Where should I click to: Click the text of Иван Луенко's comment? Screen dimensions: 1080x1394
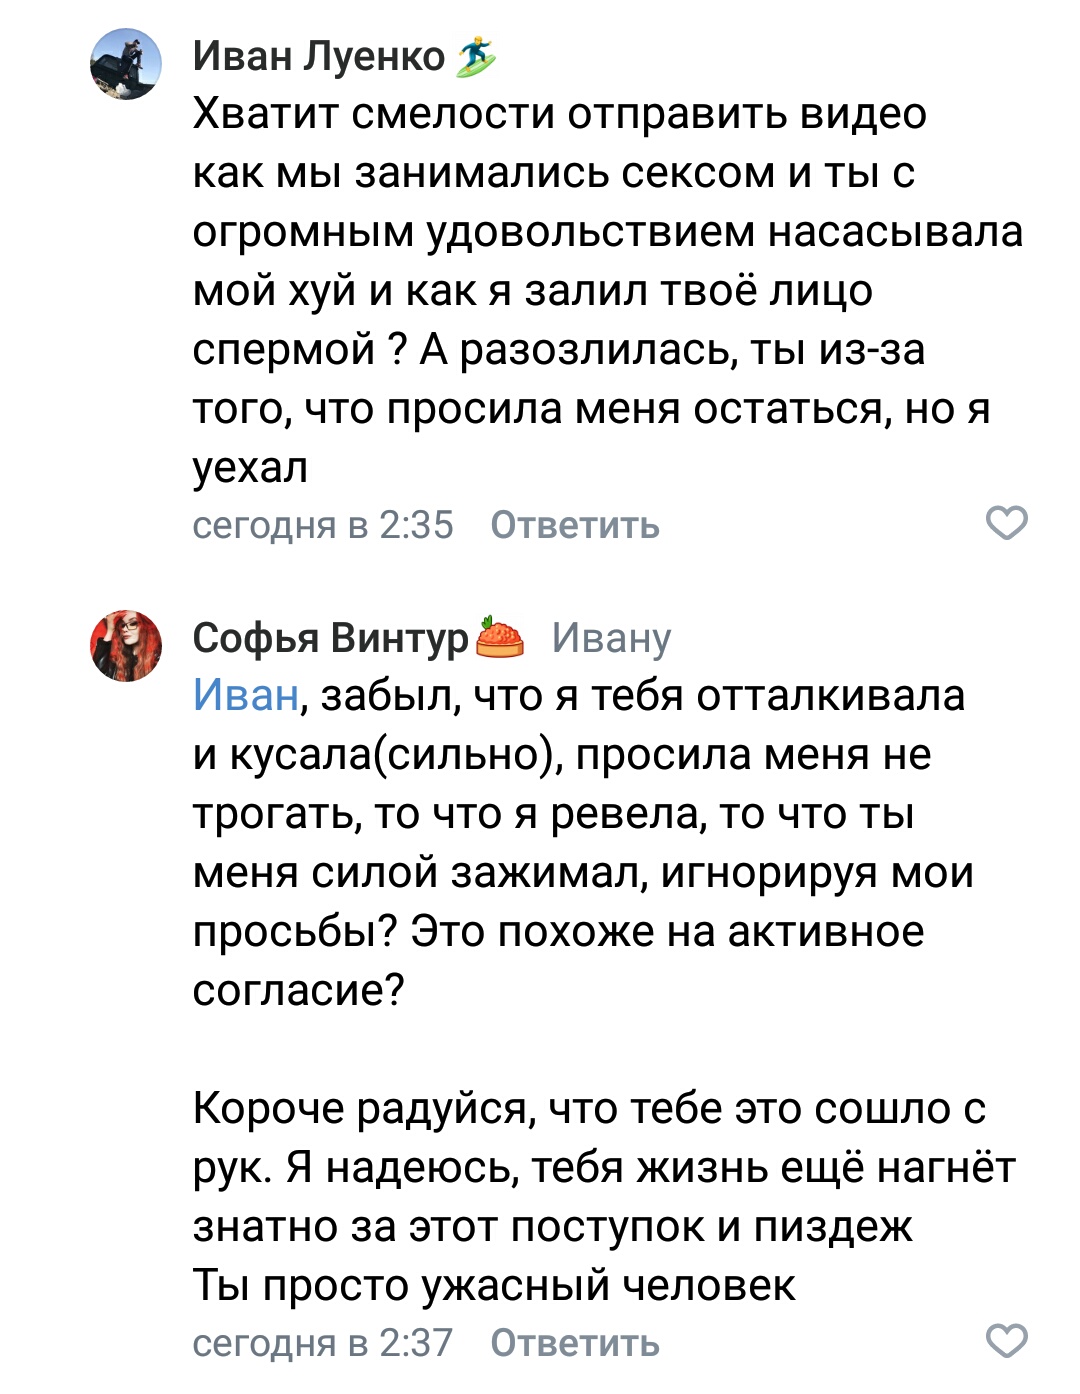click(600, 290)
